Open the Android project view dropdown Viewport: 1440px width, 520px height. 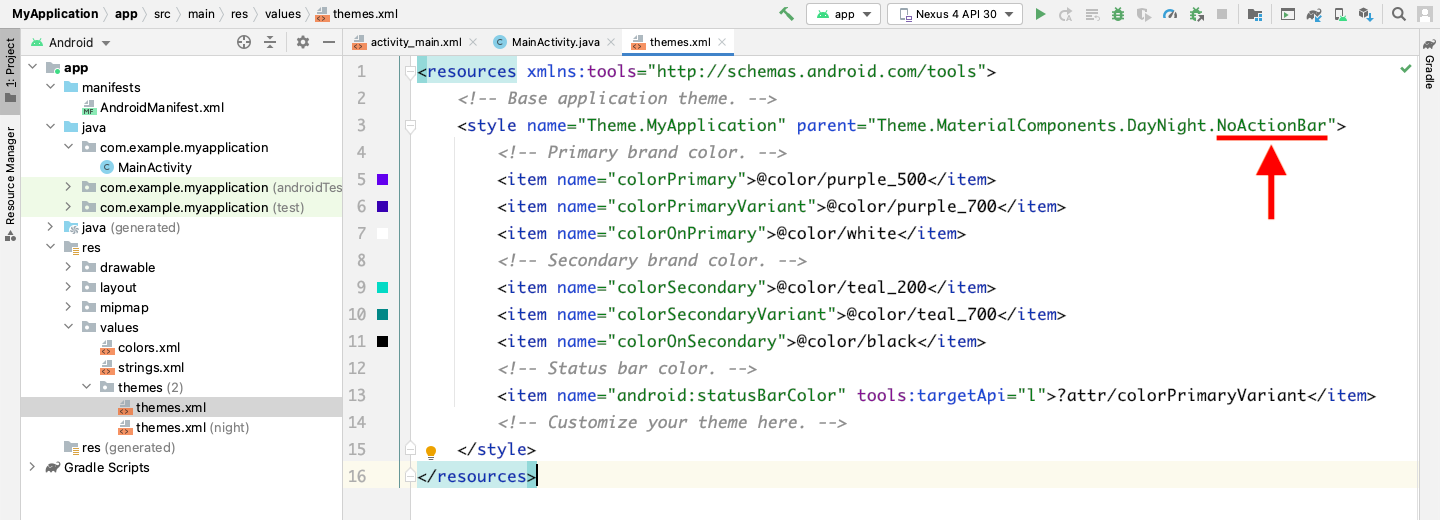[70, 42]
